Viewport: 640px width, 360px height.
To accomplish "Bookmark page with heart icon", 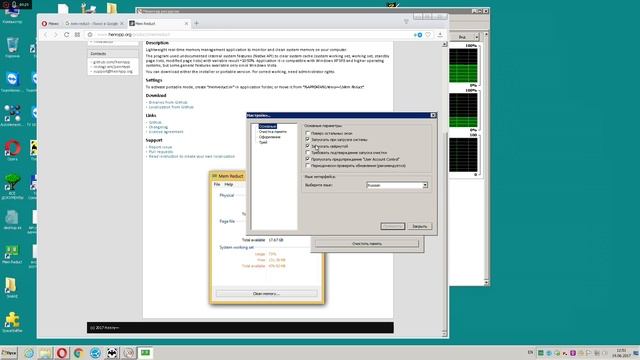I will pos(428,35).
